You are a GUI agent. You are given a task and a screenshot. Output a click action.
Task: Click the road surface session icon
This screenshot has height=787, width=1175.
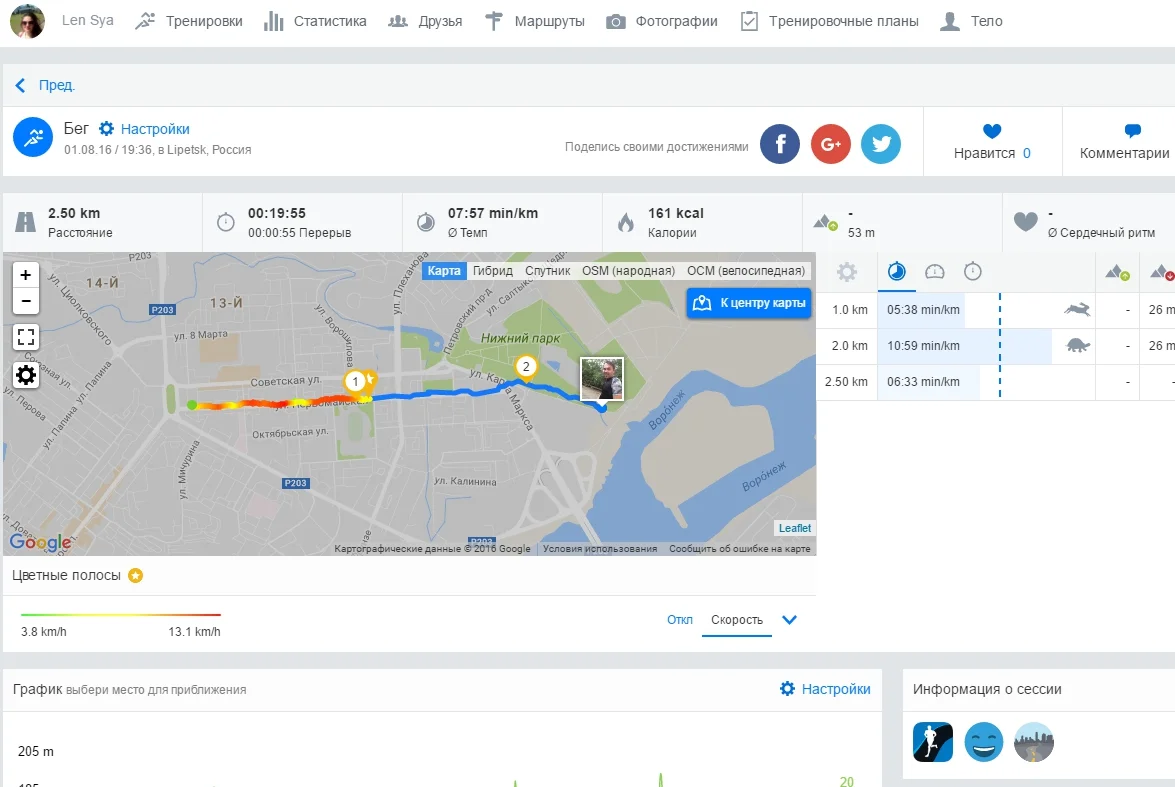click(1034, 742)
